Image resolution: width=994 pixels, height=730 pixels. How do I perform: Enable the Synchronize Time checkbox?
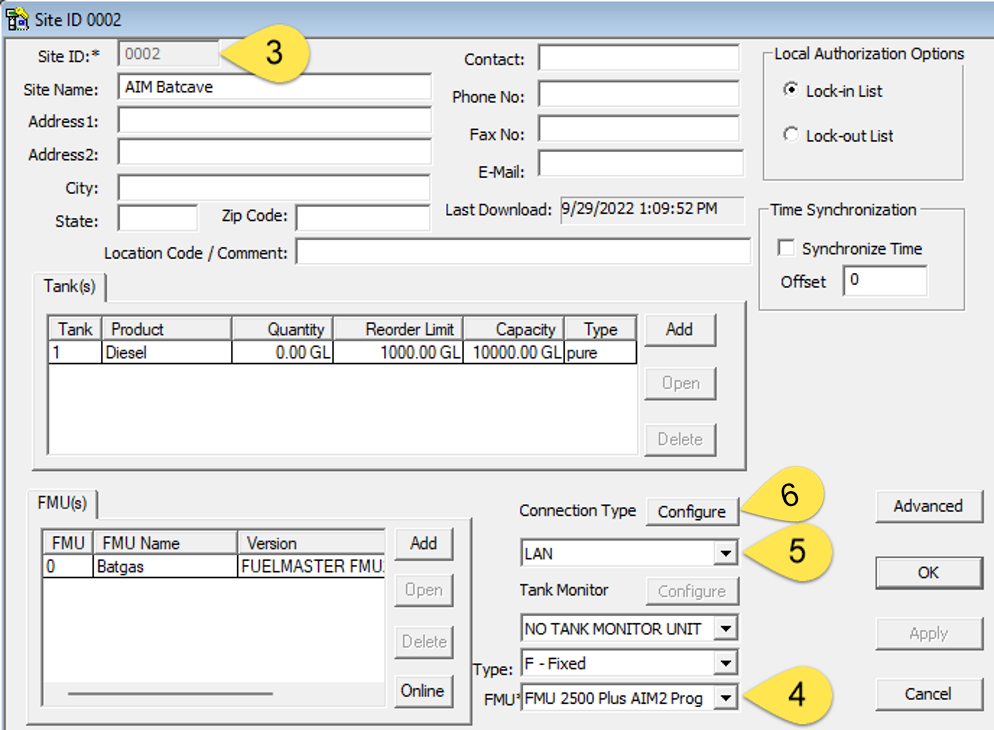[x=786, y=248]
